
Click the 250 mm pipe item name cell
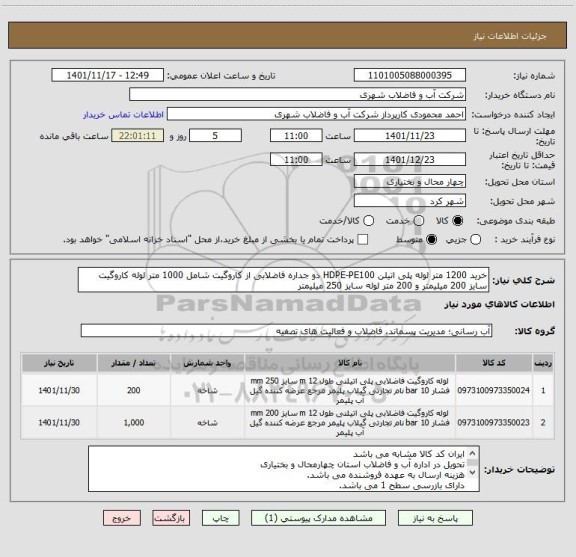coord(350,390)
